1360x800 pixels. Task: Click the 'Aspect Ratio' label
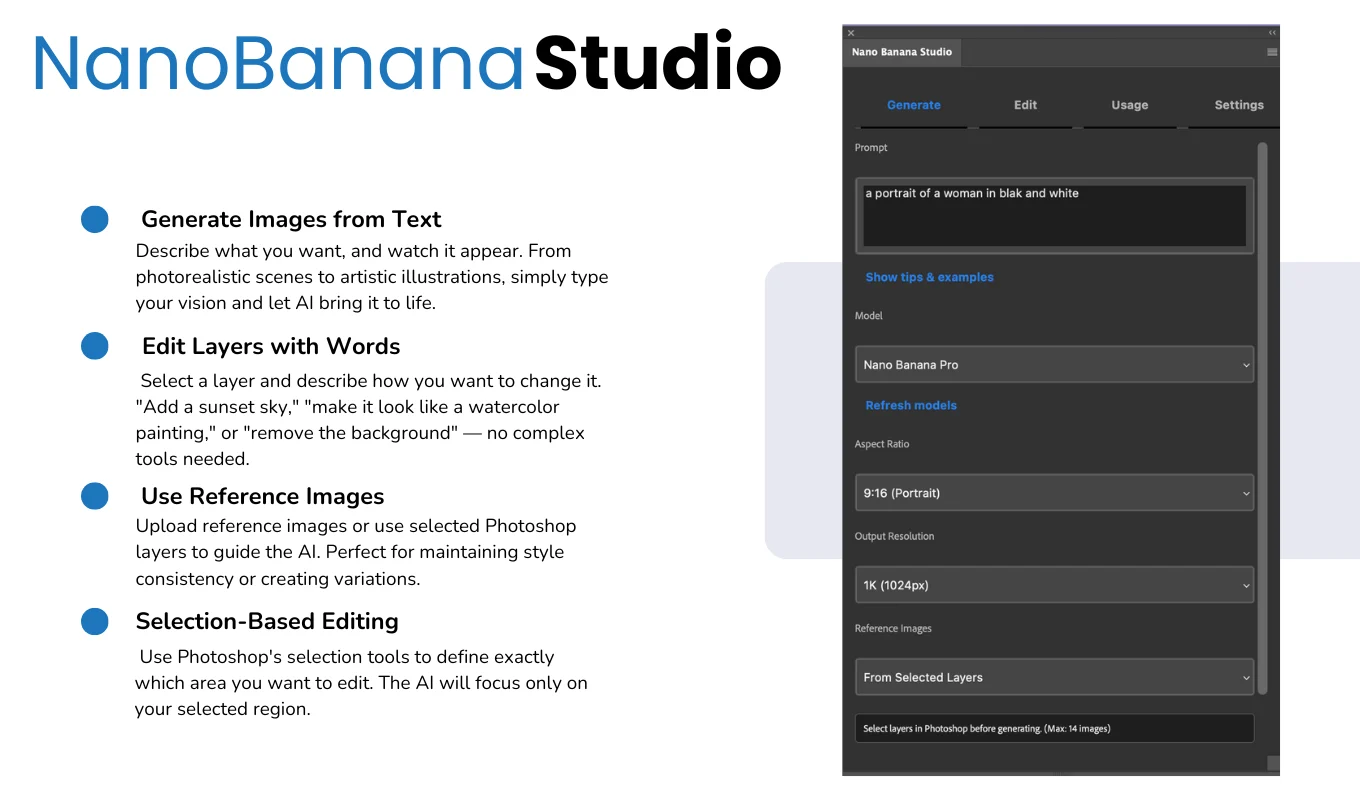coord(882,444)
